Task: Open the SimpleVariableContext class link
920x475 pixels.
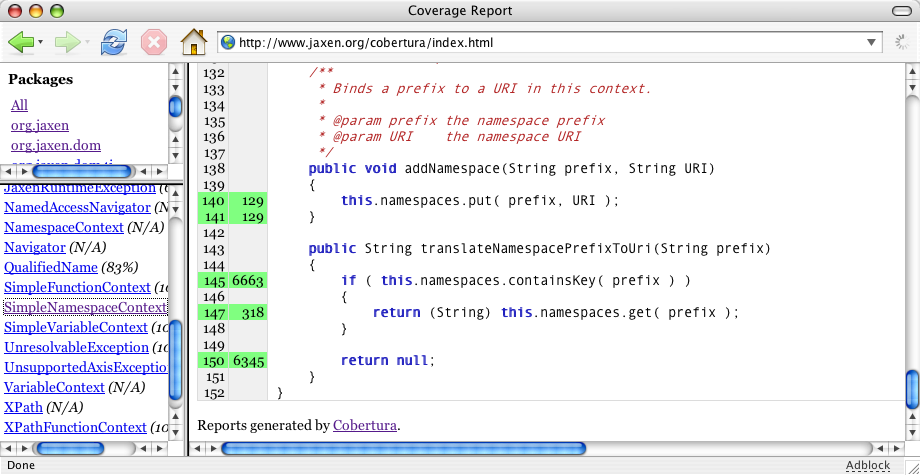Action: (76, 327)
